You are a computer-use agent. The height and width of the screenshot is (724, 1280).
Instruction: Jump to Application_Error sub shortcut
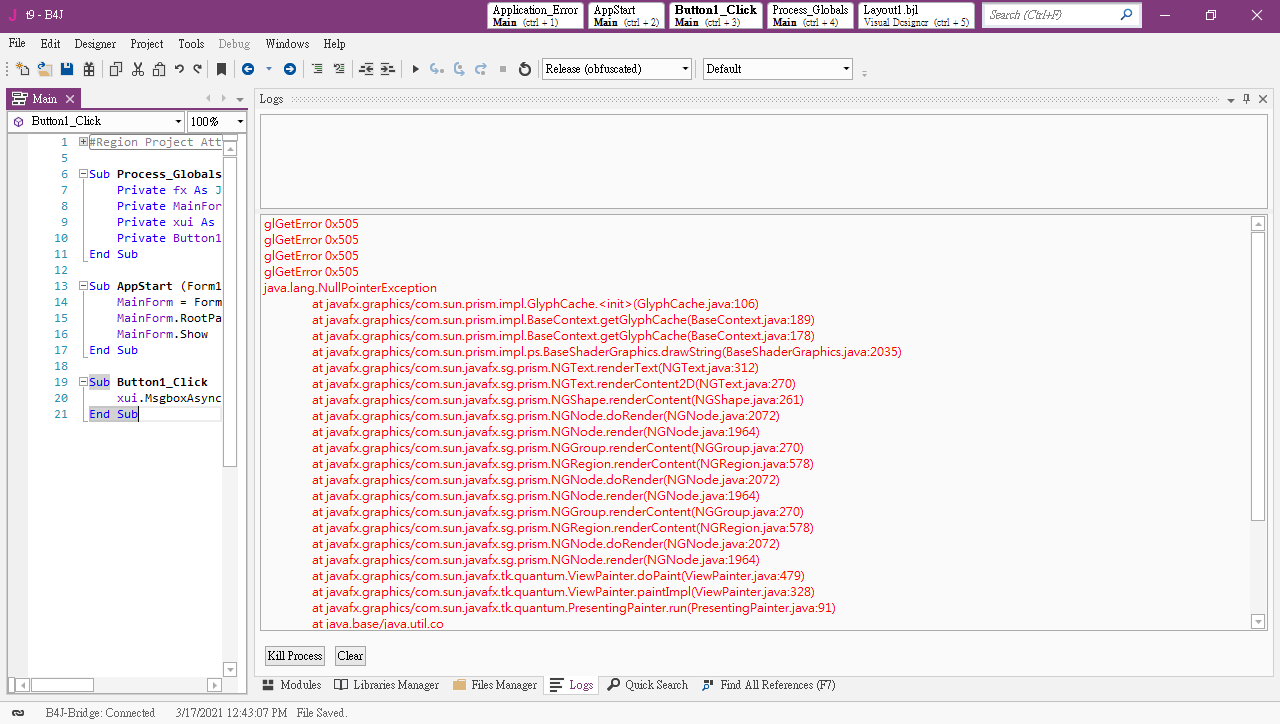(x=536, y=15)
